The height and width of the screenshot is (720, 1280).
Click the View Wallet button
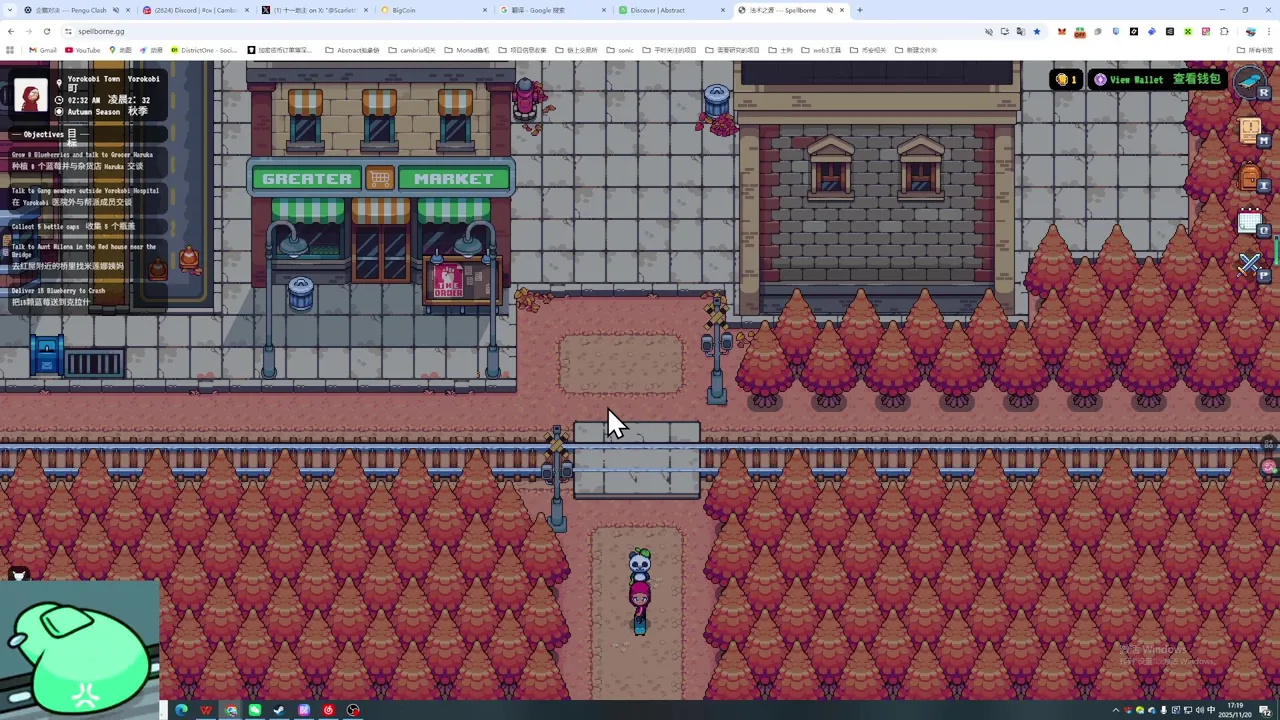pos(1157,79)
